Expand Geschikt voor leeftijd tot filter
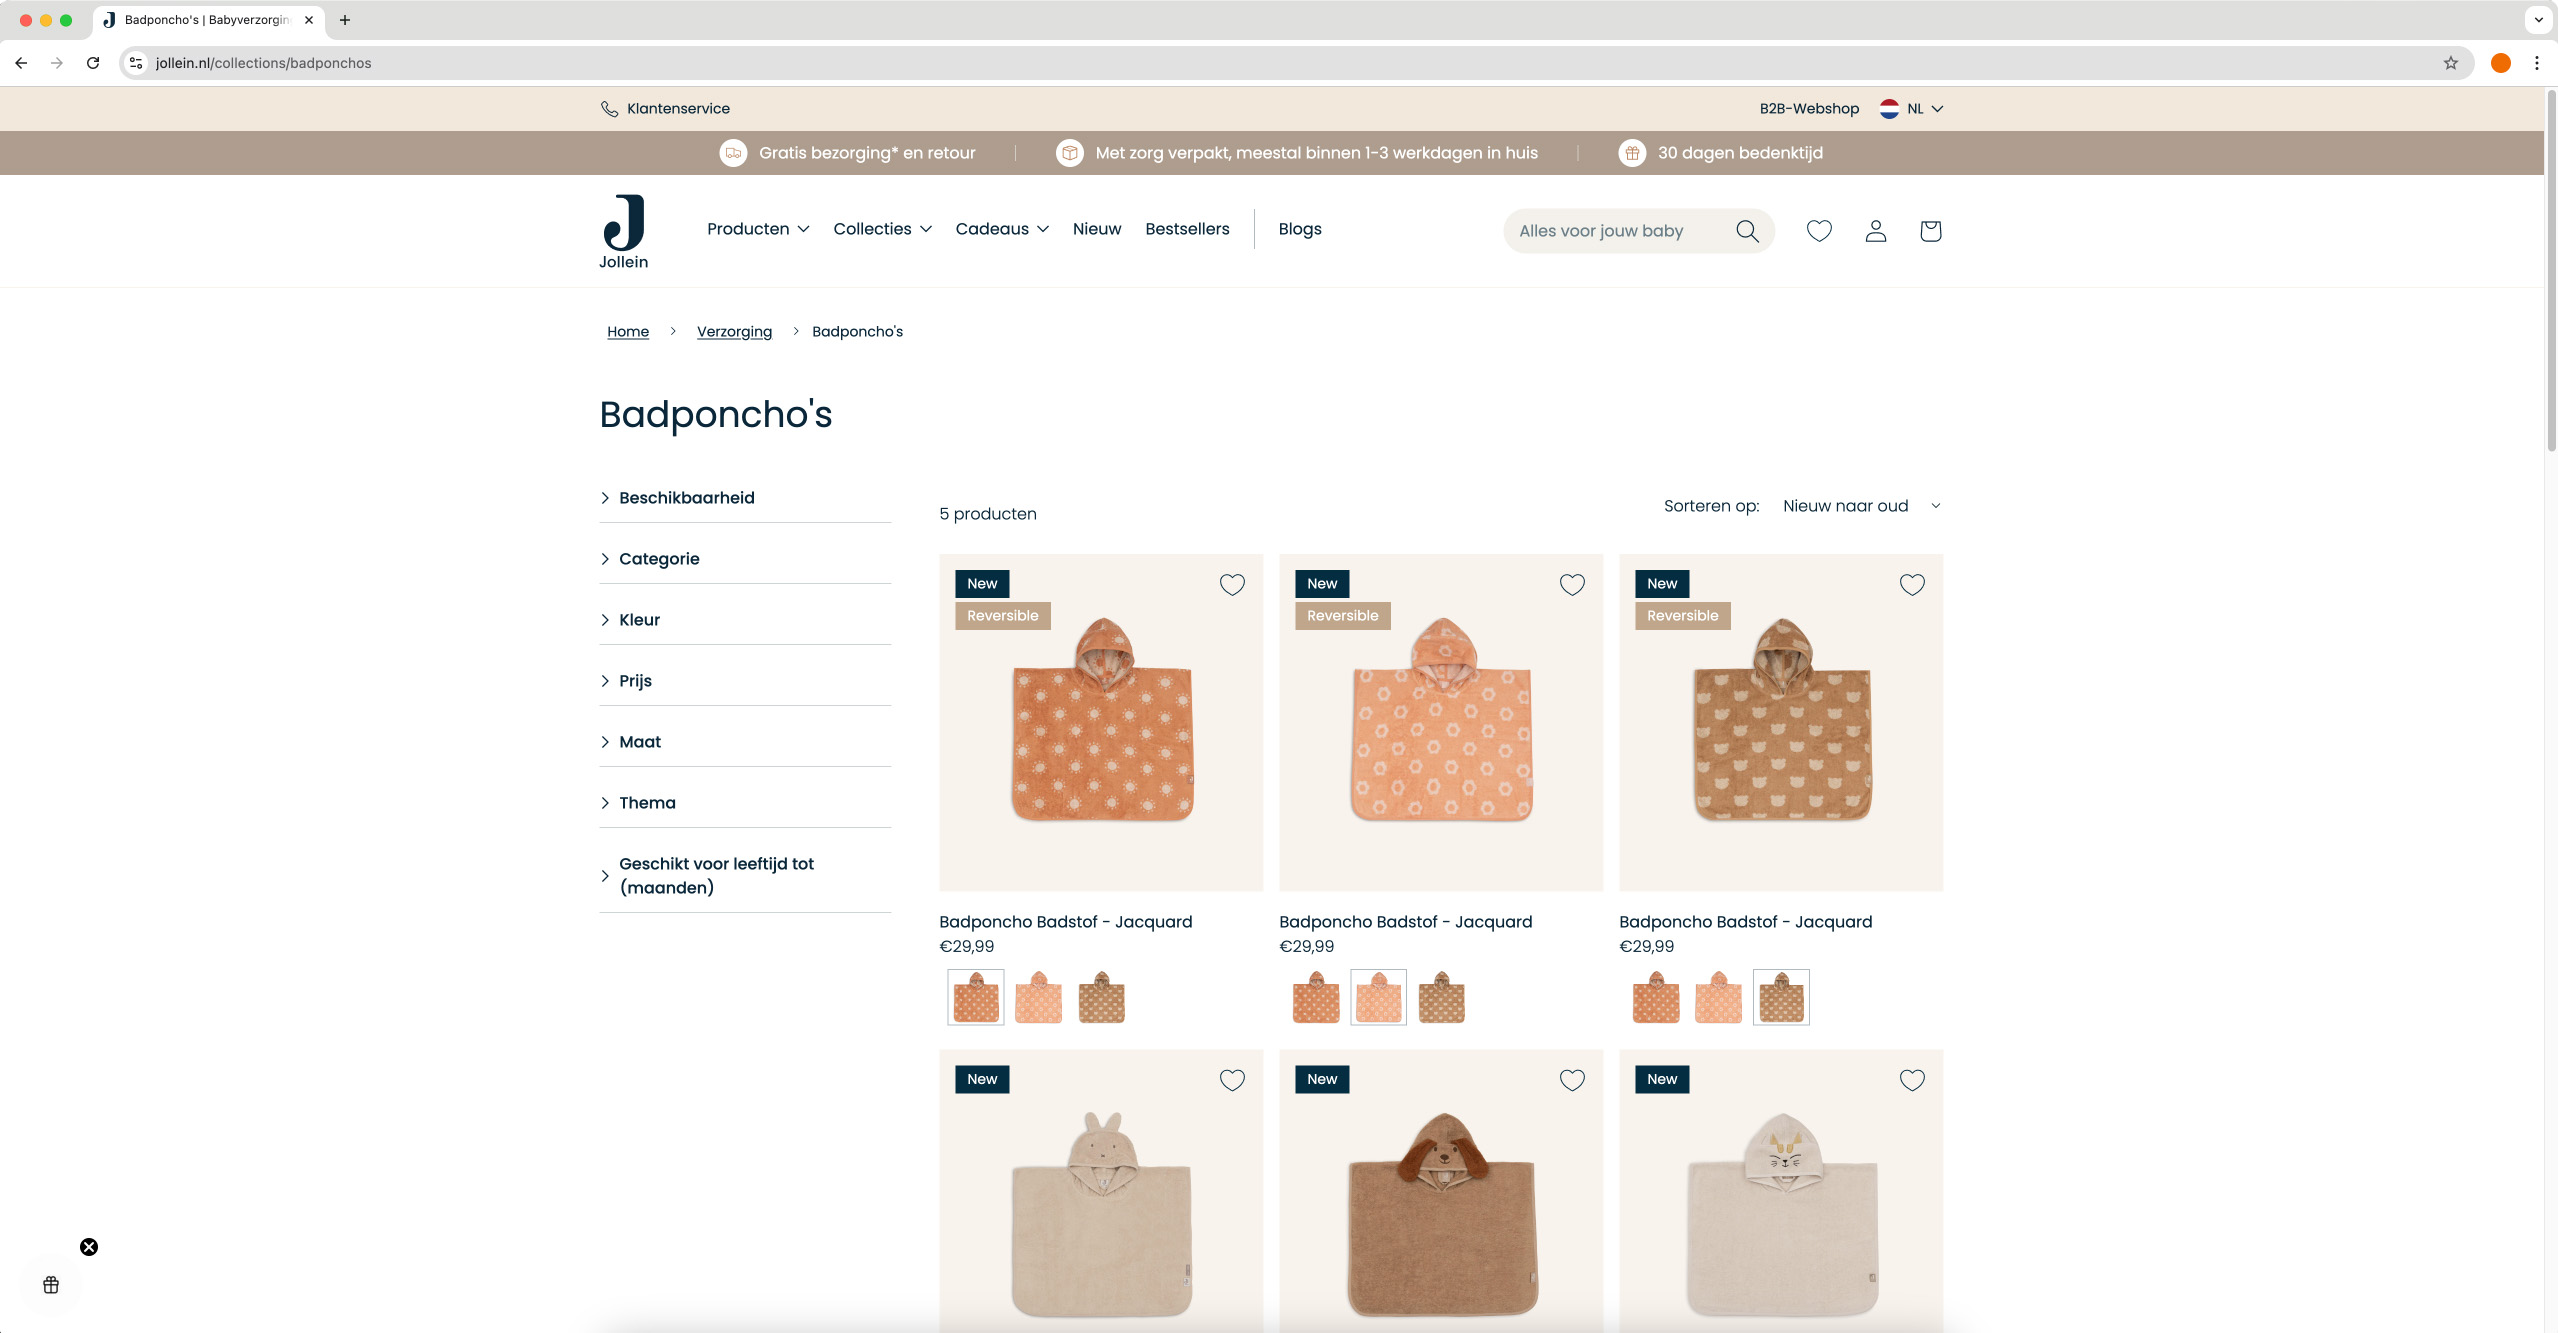This screenshot has width=2558, height=1333. pyautogui.click(x=745, y=876)
